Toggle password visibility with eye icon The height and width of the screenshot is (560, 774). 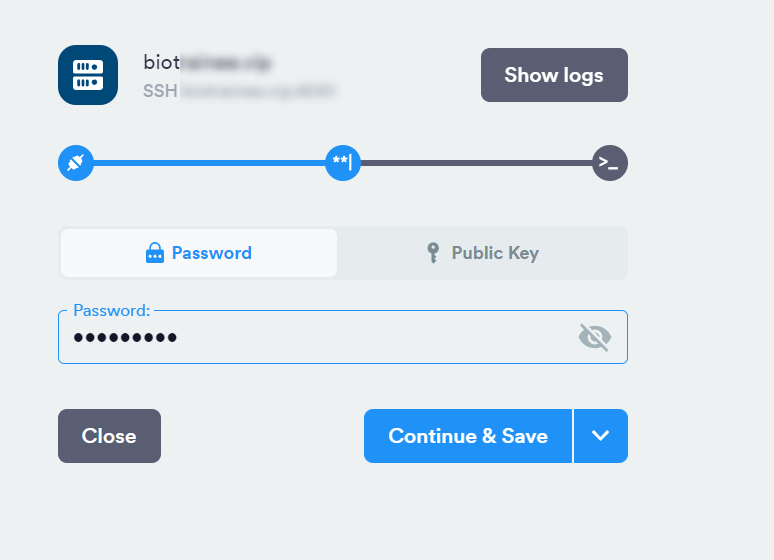click(x=595, y=337)
